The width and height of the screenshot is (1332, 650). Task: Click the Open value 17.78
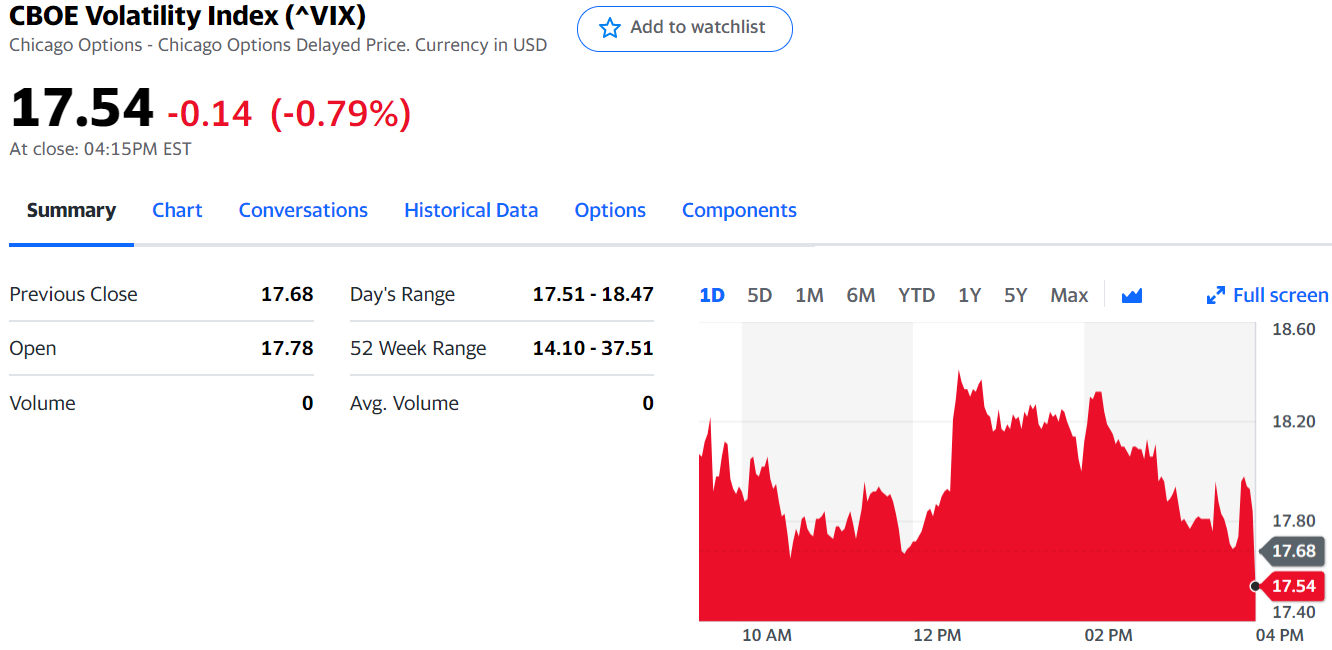coord(287,348)
